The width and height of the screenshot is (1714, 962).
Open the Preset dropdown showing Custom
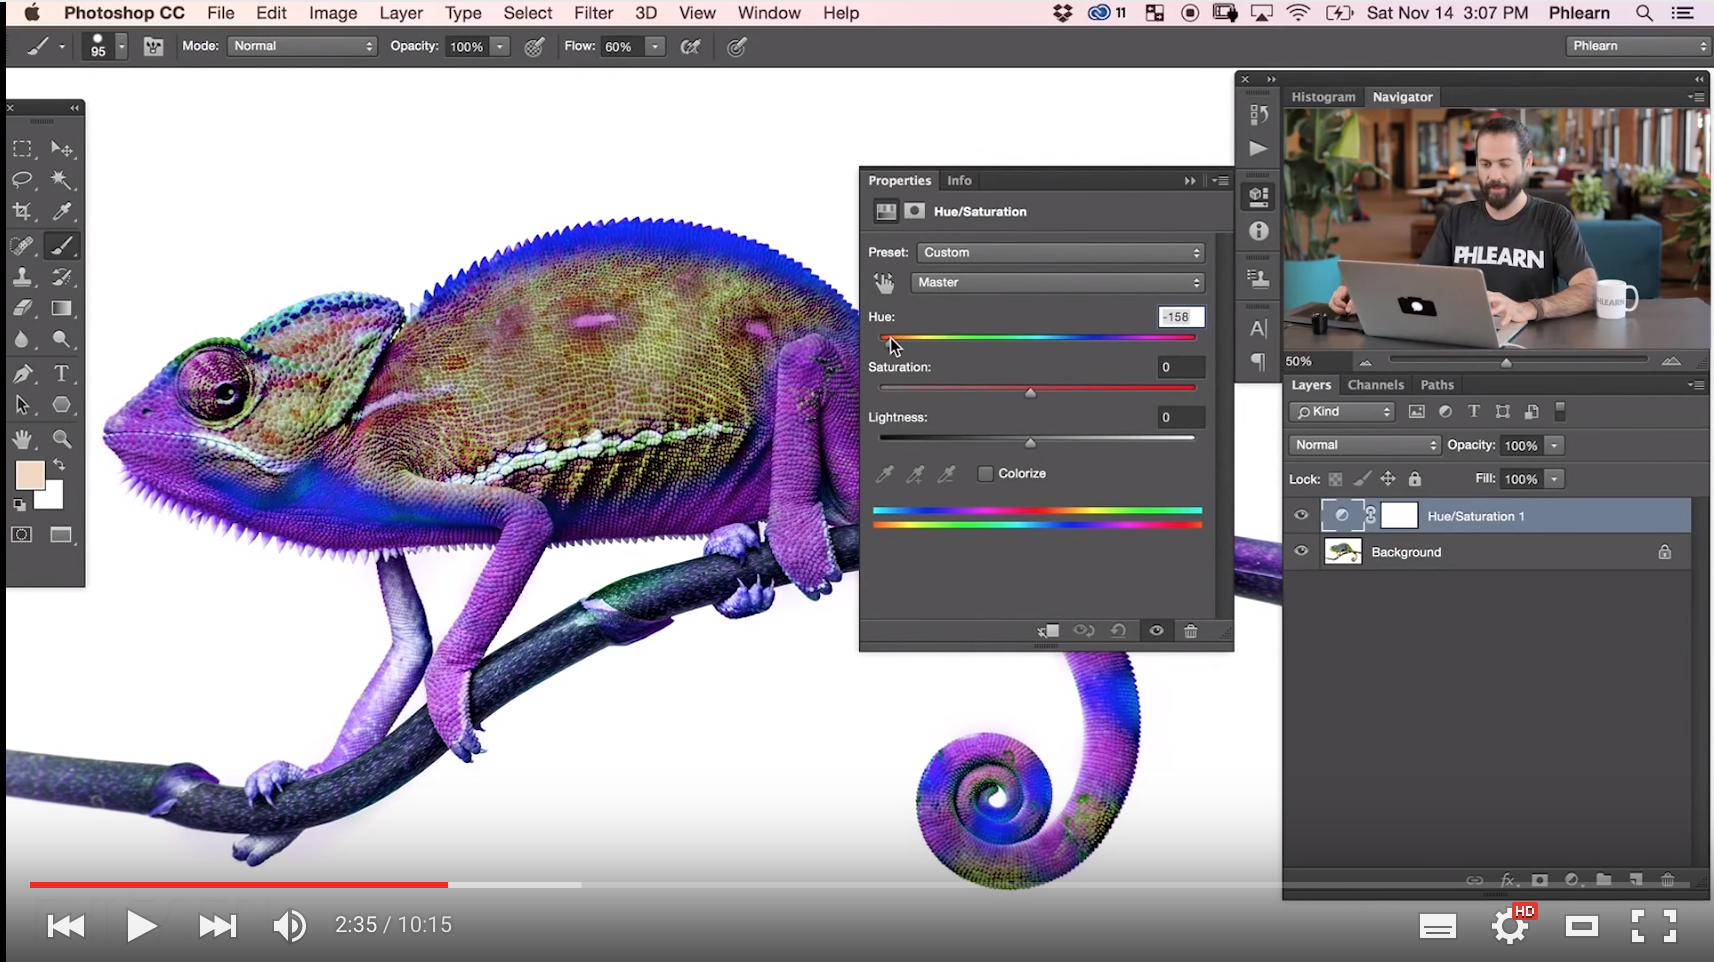pyautogui.click(x=1060, y=253)
